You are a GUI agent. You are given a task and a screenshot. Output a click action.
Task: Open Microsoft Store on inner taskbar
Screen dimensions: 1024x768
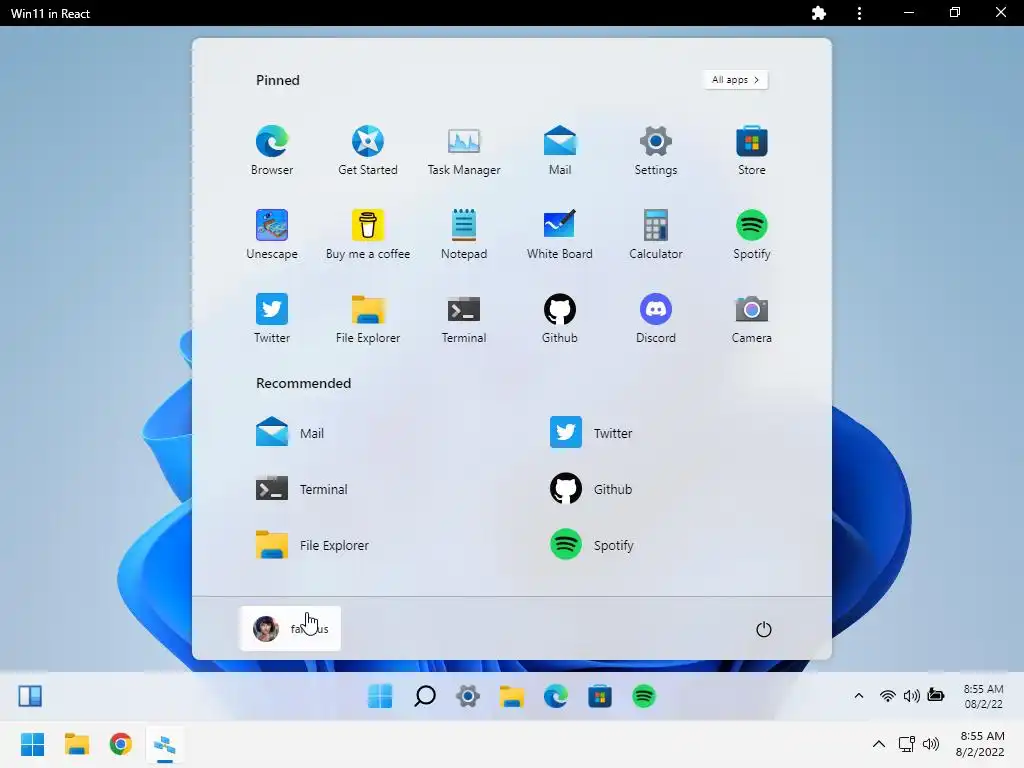600,696
